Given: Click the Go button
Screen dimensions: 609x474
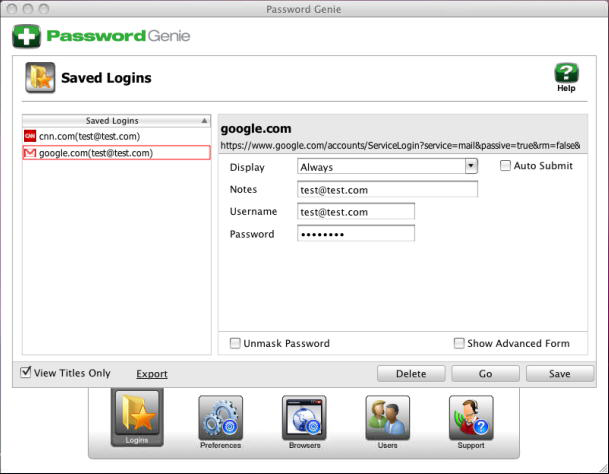Looking at the screenshot, I should tap(485, 374).
